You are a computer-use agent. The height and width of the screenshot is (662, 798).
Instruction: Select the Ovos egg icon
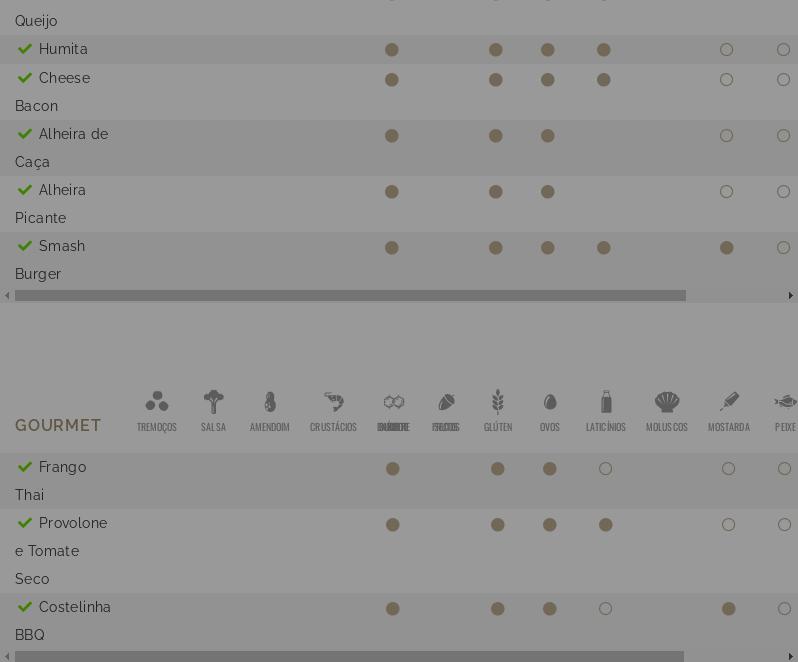pyautogui.click(x=550, y=402)
